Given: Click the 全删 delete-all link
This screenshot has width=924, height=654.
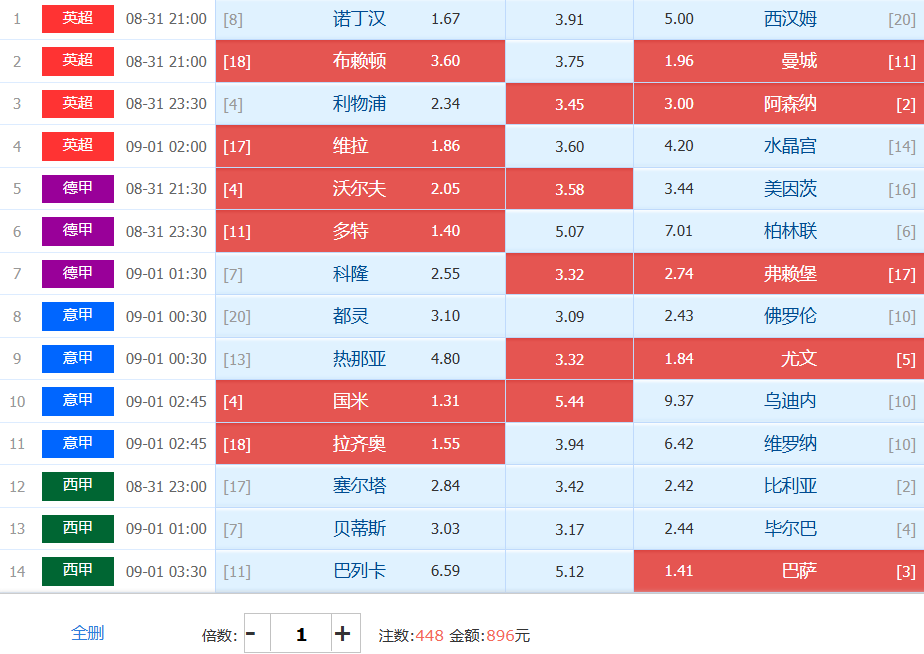Looking at the screenshot, I should pos(87,633).
